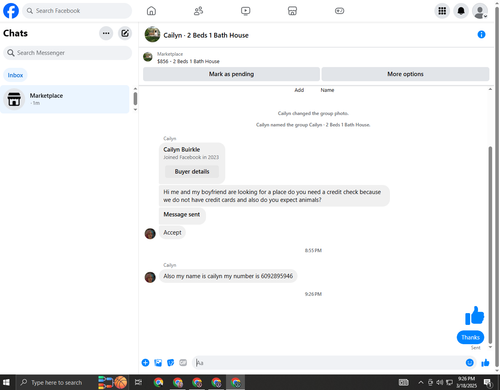This screenshot has height=390, width=500.
Task: Show hidden system tray icons
Action: click(421, 382)
